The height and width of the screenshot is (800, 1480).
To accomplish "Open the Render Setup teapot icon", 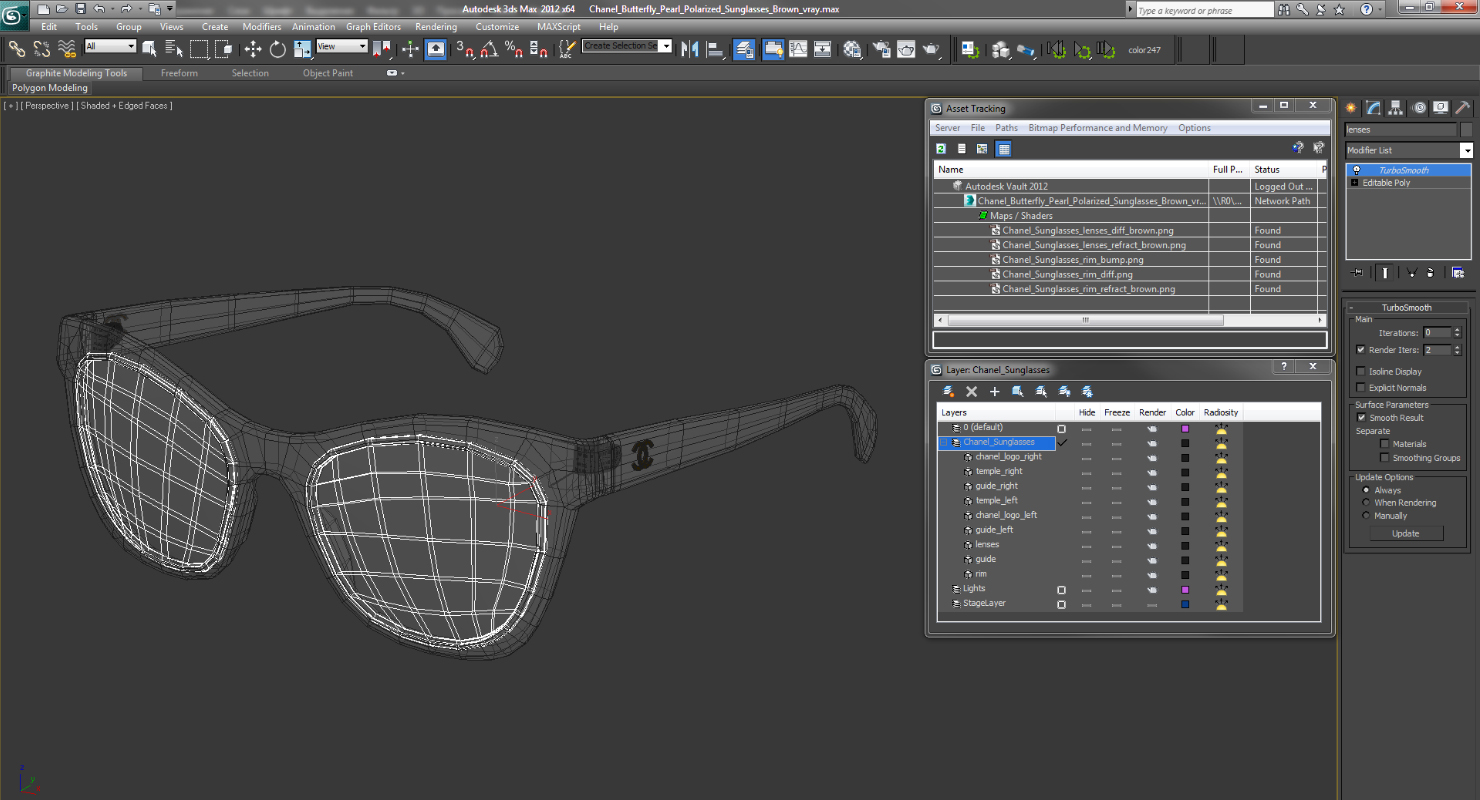I will pos(881,49).
